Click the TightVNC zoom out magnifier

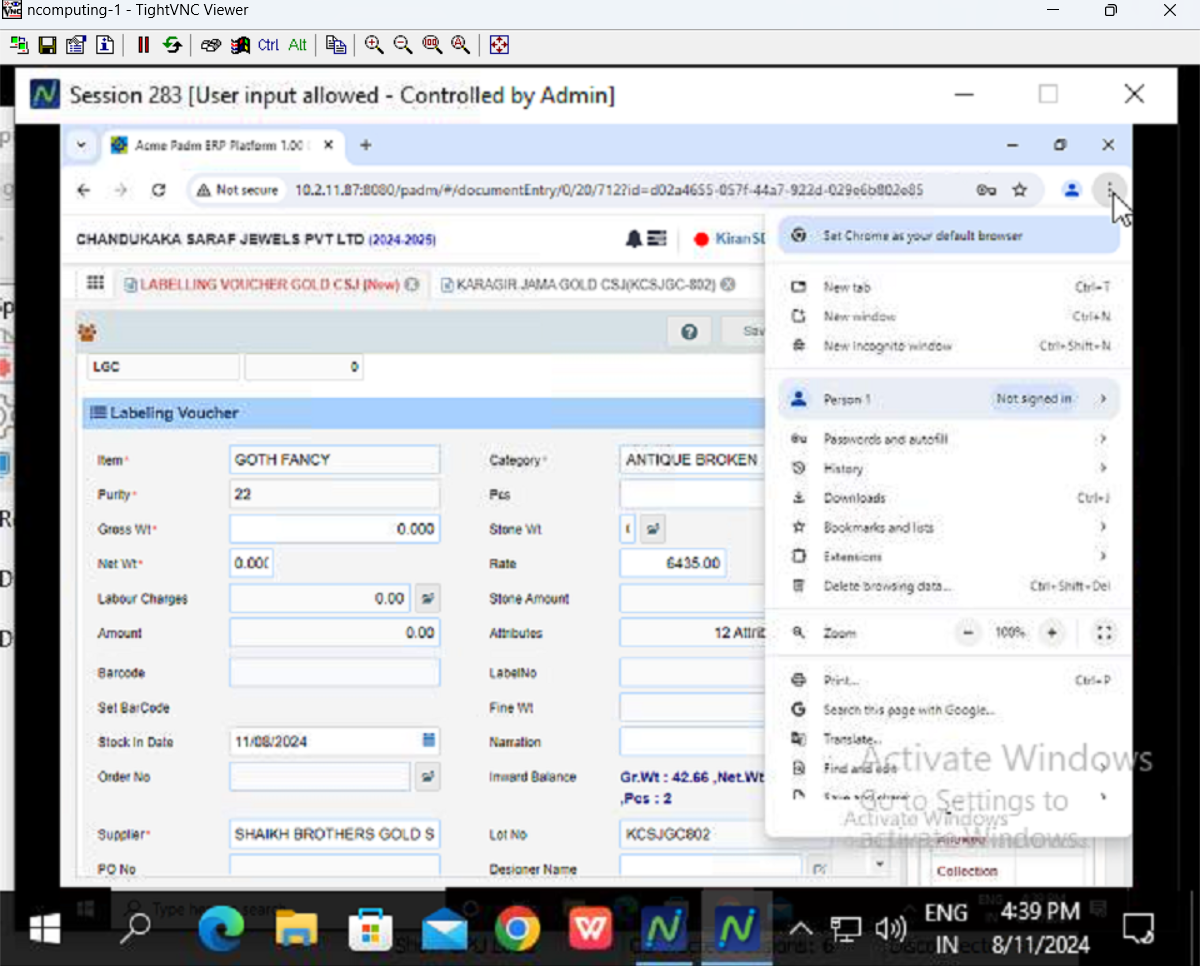403,45
